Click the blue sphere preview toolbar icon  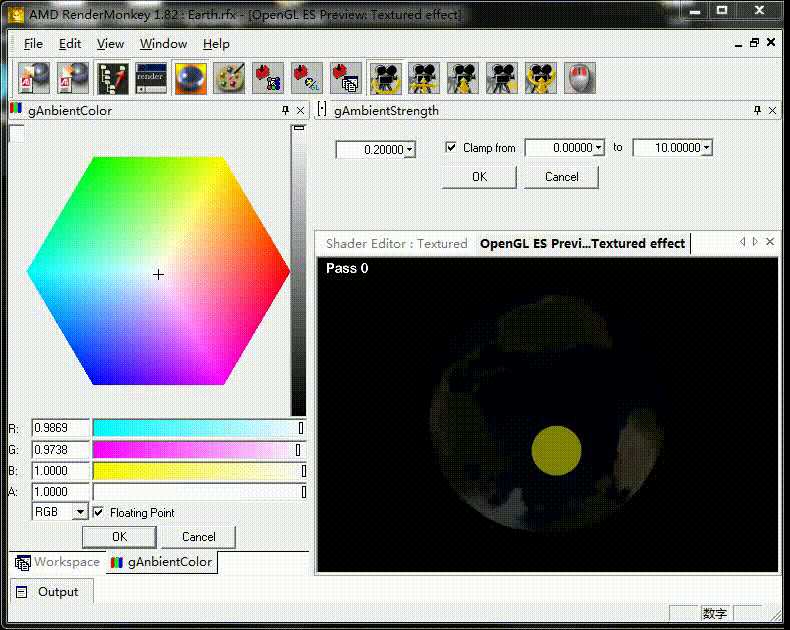(x=190, y=78)
